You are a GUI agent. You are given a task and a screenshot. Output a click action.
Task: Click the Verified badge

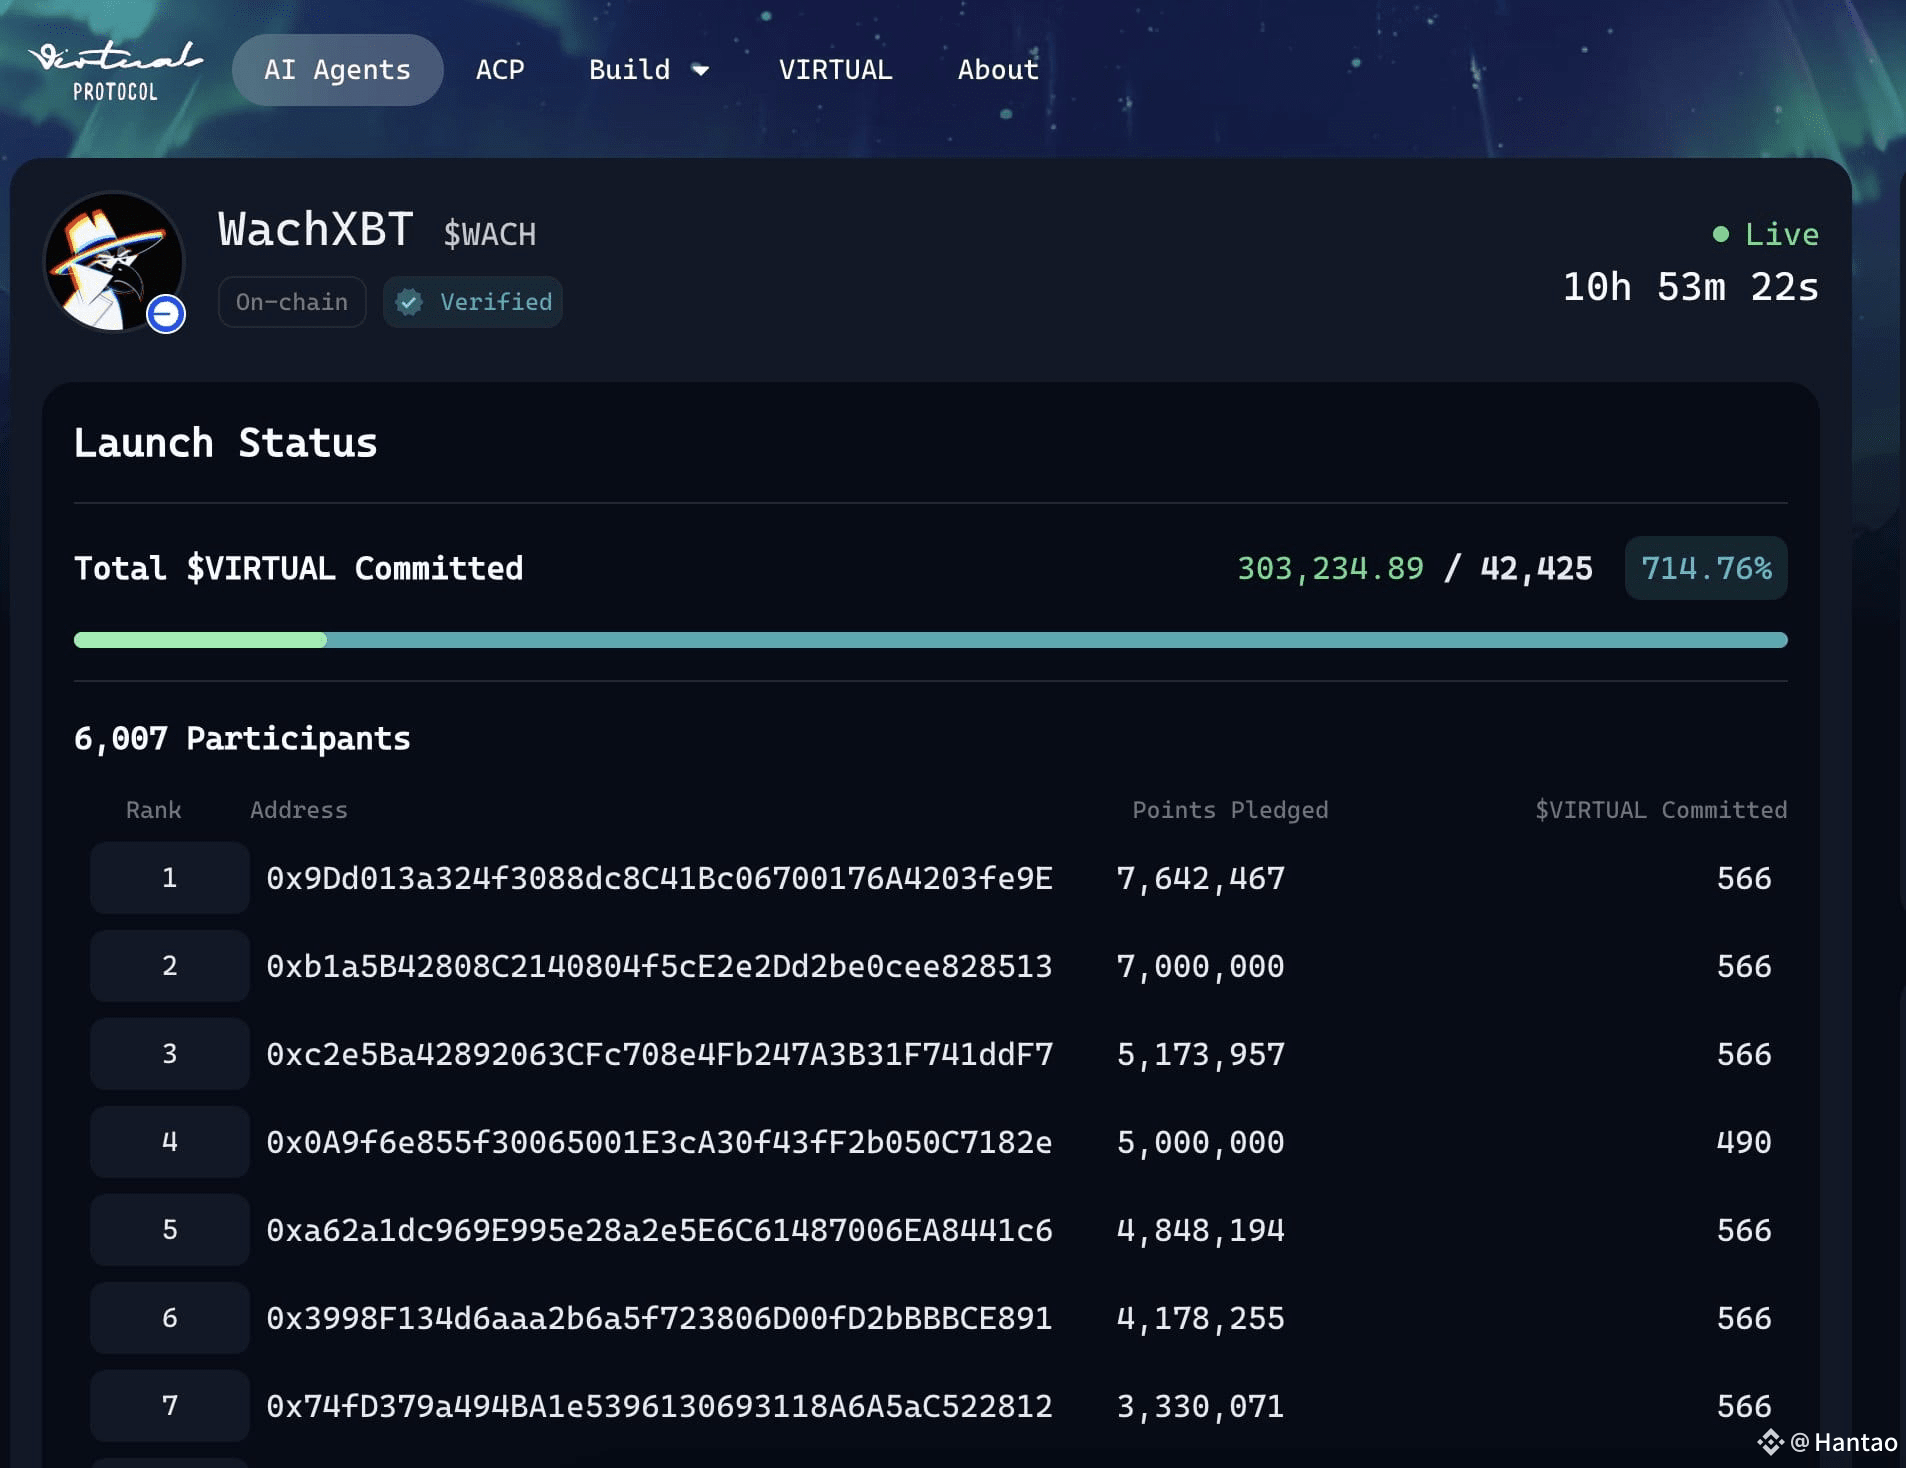click(473, 302)
